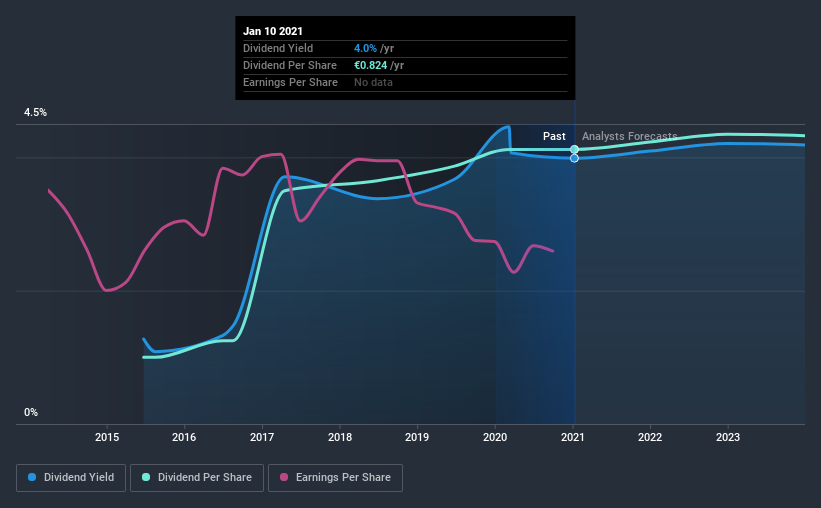Click the 2022 x-axis year label
The width and height of the screenshot is (821, 508).
pos(650,437)
